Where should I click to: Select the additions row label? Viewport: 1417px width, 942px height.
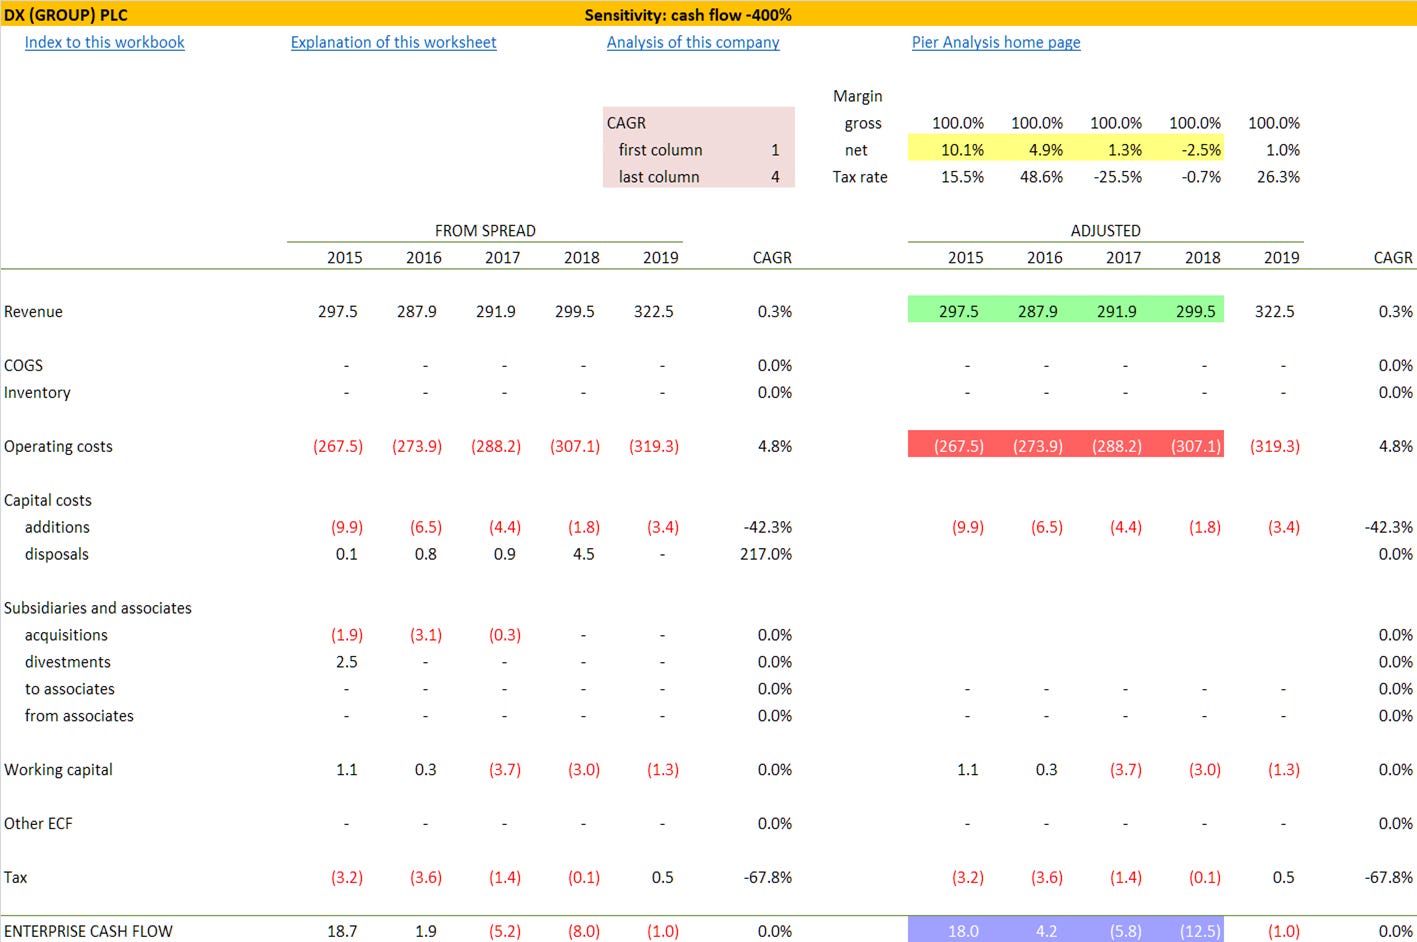(x=57, y=527)
